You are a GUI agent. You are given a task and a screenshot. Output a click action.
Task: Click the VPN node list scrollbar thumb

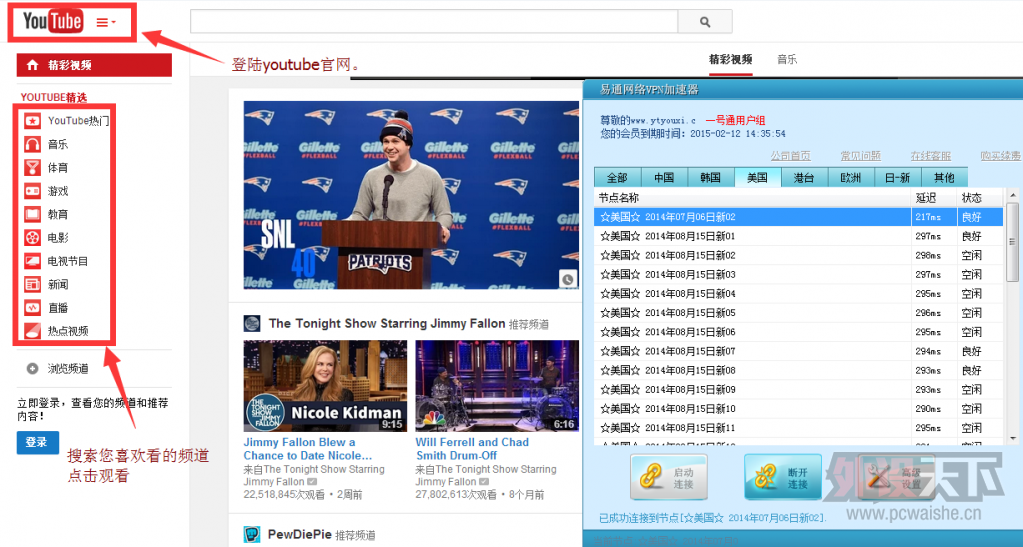[x=1012, y=242]
